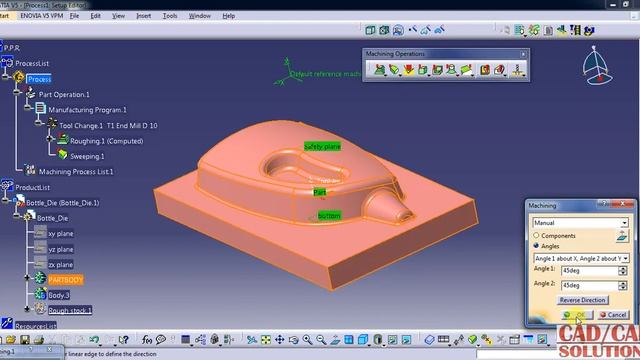Open the Help menu
Viewport: 640px width, 360px height.
(229, 16)
